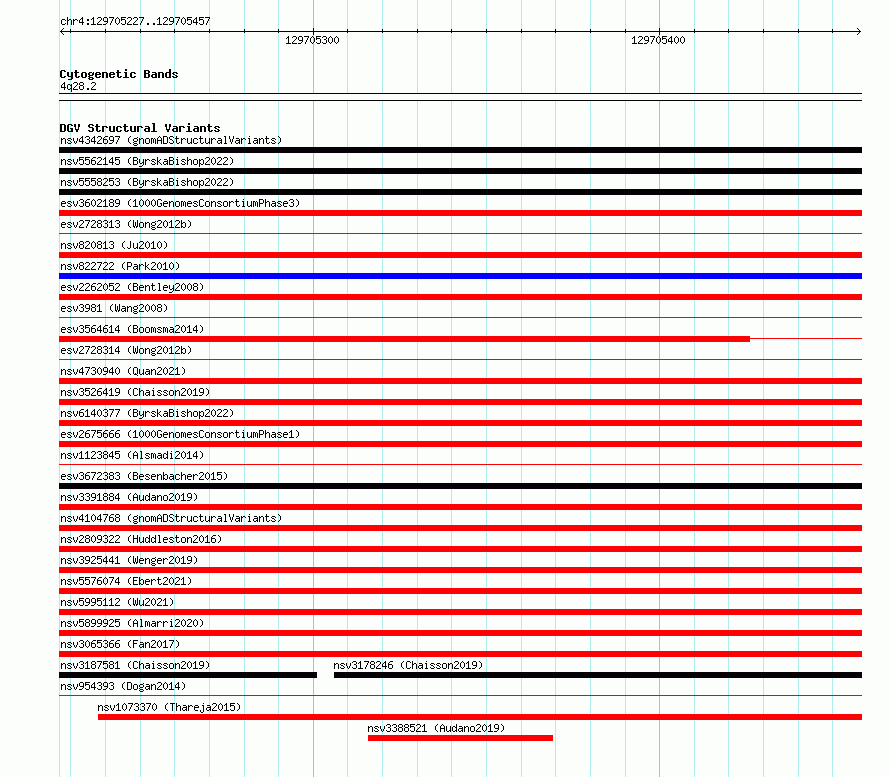Click the chr4:129705227..129705457 coordinate label

(135, 21)
